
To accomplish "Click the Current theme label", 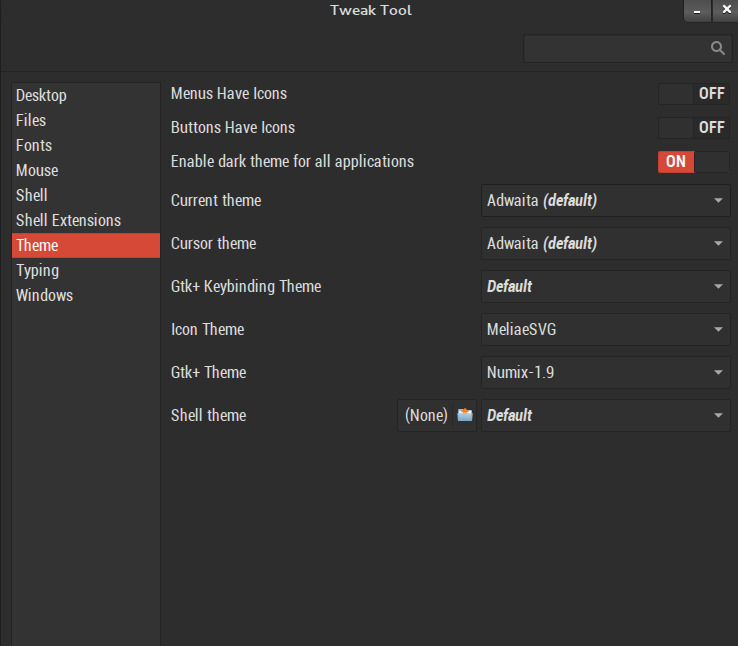I will pos(216,200).
